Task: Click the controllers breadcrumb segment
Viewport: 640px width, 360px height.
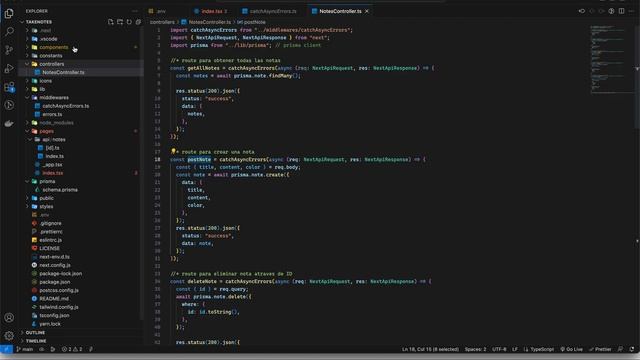Action: click(x=162, y=22)
